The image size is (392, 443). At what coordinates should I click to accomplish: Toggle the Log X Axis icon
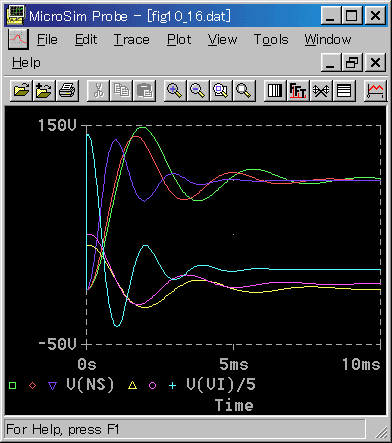[275, 90]
